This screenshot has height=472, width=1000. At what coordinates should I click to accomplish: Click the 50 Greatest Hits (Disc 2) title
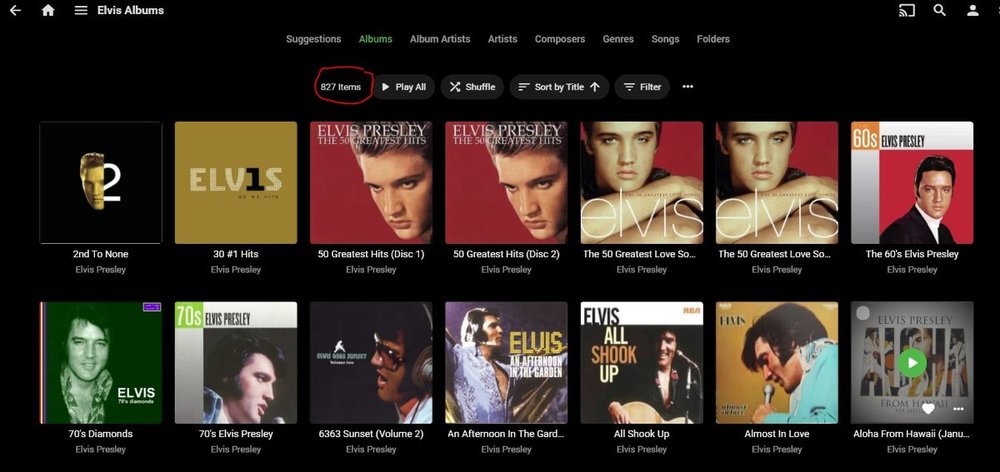506,254
